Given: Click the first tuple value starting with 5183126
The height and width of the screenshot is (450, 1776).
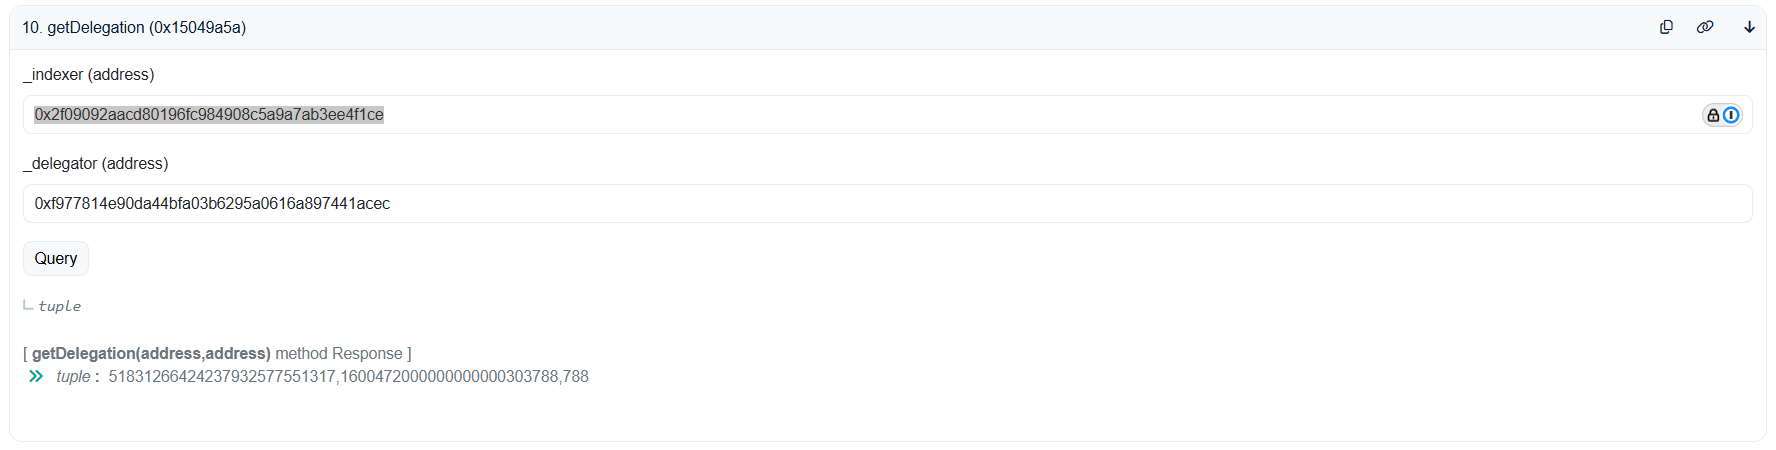Looking at the screenshot, I should [222, 377].
